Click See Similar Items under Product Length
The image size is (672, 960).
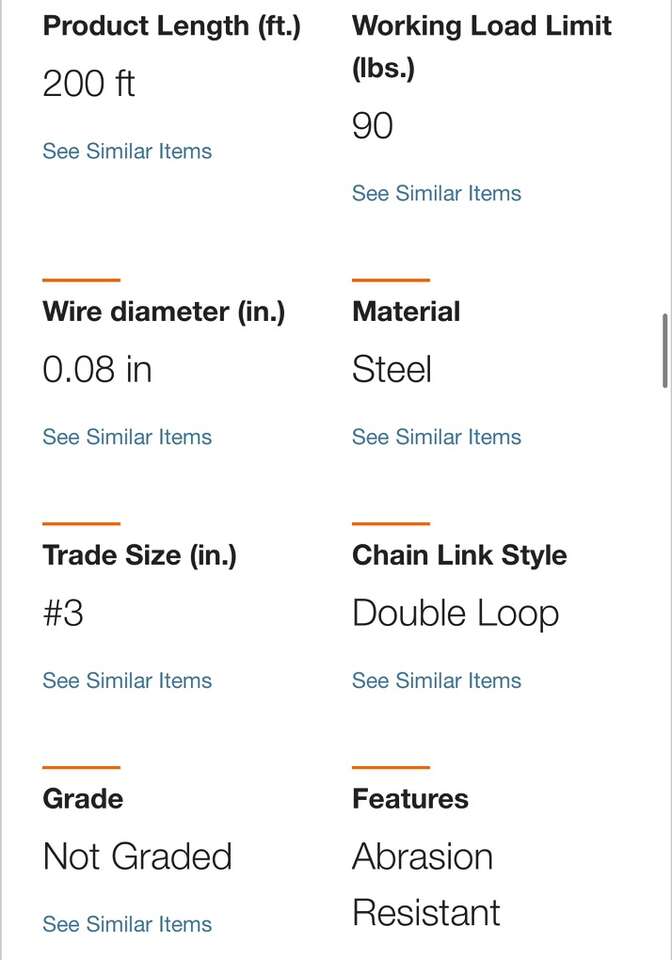click(x=127, y=151)
